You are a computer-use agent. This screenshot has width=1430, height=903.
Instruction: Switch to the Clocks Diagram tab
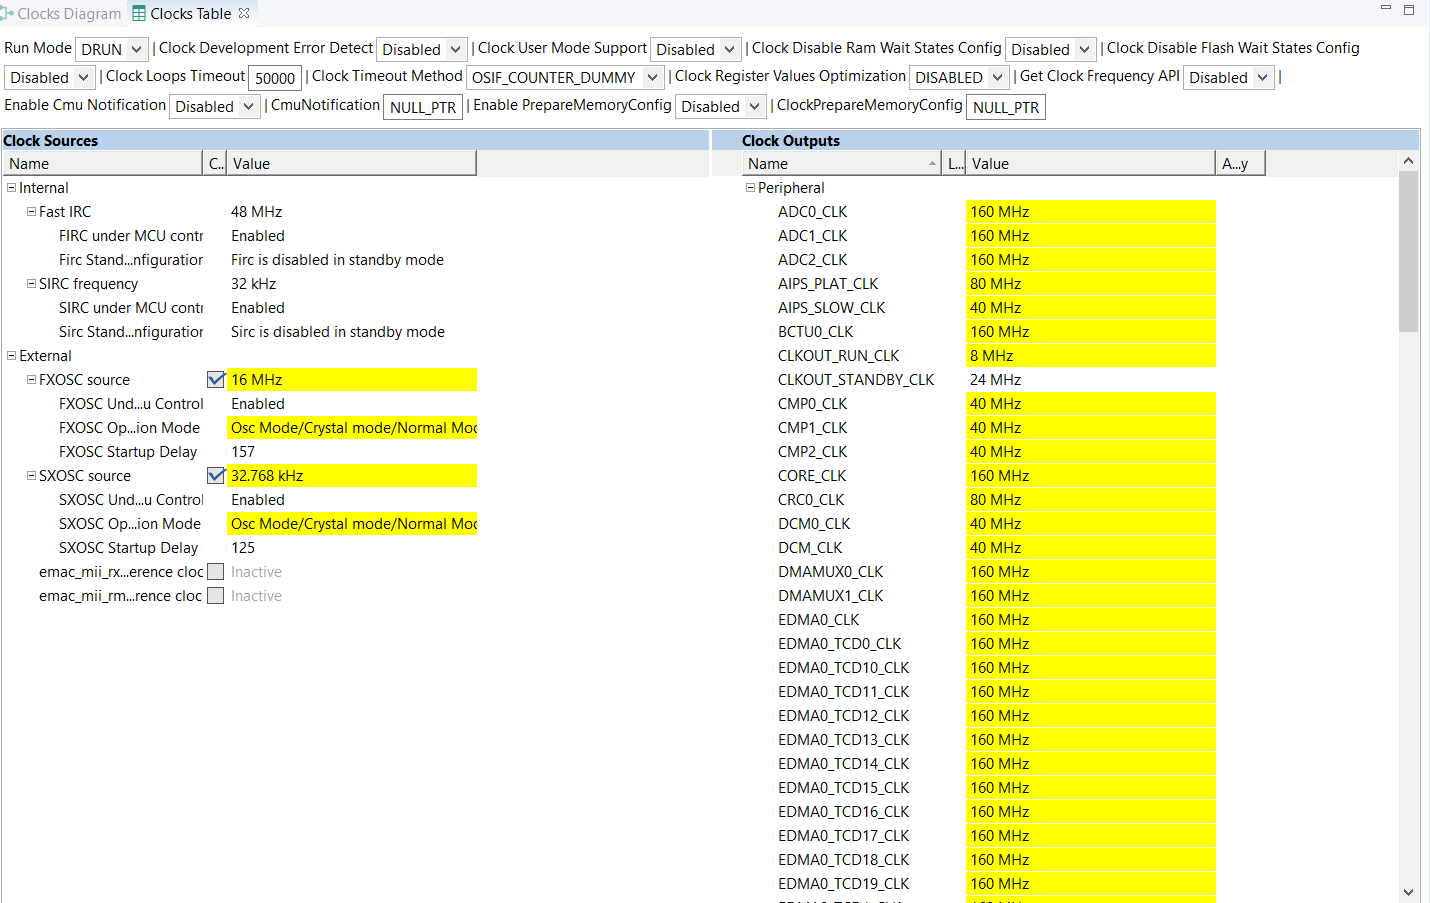click(x=60, y=13)
